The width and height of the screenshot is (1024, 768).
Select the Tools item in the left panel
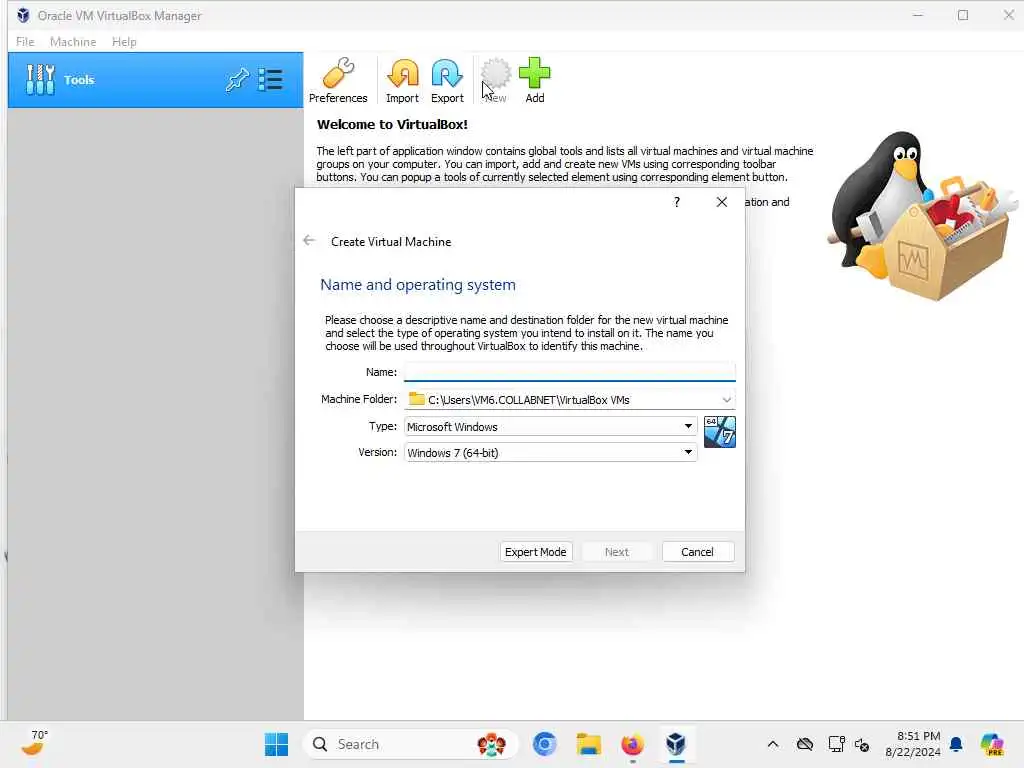pyautogui.click(x=155, y=80)
